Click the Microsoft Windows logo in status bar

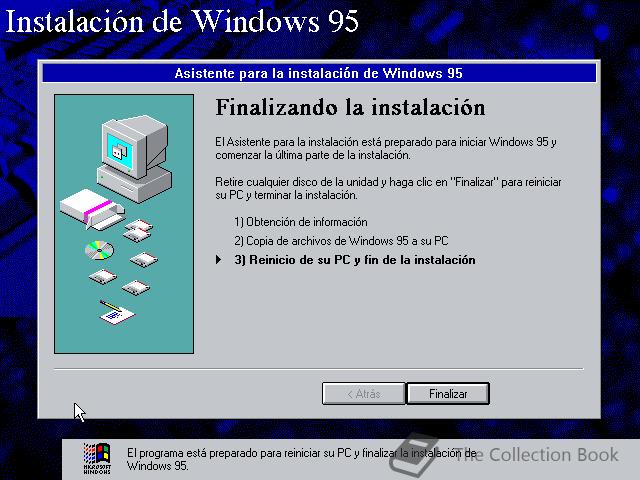point(97,458)
